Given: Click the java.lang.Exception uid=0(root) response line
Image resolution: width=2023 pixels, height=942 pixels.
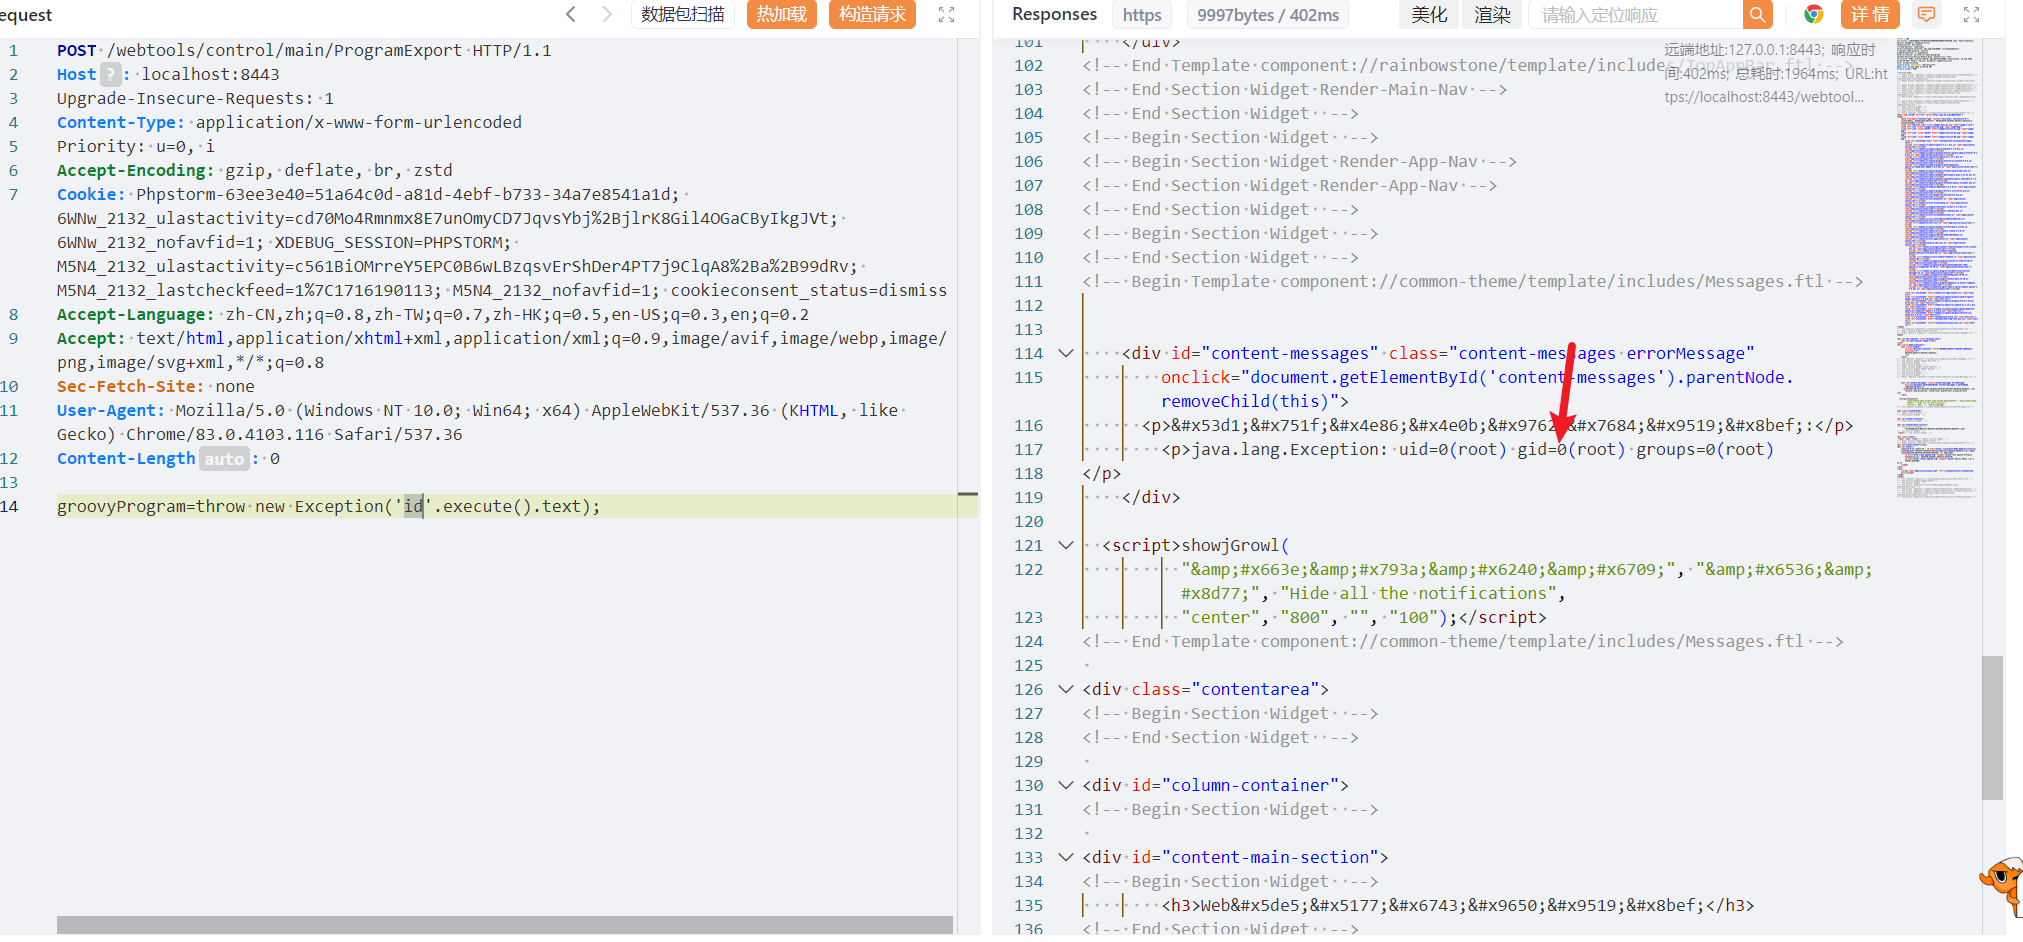Looking at the screenshot, I should [1467, 449].
